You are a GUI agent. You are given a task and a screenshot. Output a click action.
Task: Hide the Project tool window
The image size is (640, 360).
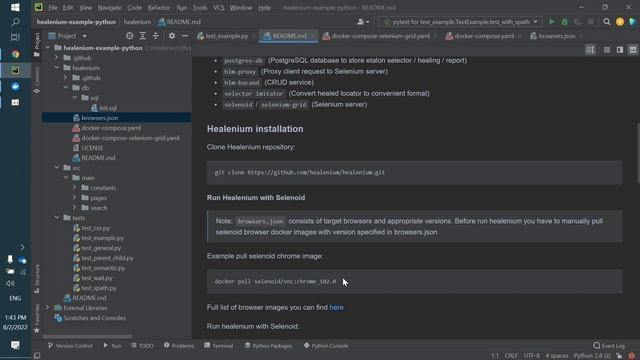pos(185,36)
